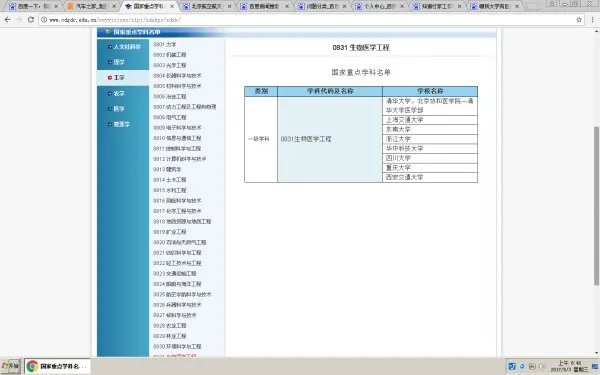Image resolution: width=600 pixels, height=375 pixels.
Task: Open 0814 土木工程 link
Action: (170, 180)
